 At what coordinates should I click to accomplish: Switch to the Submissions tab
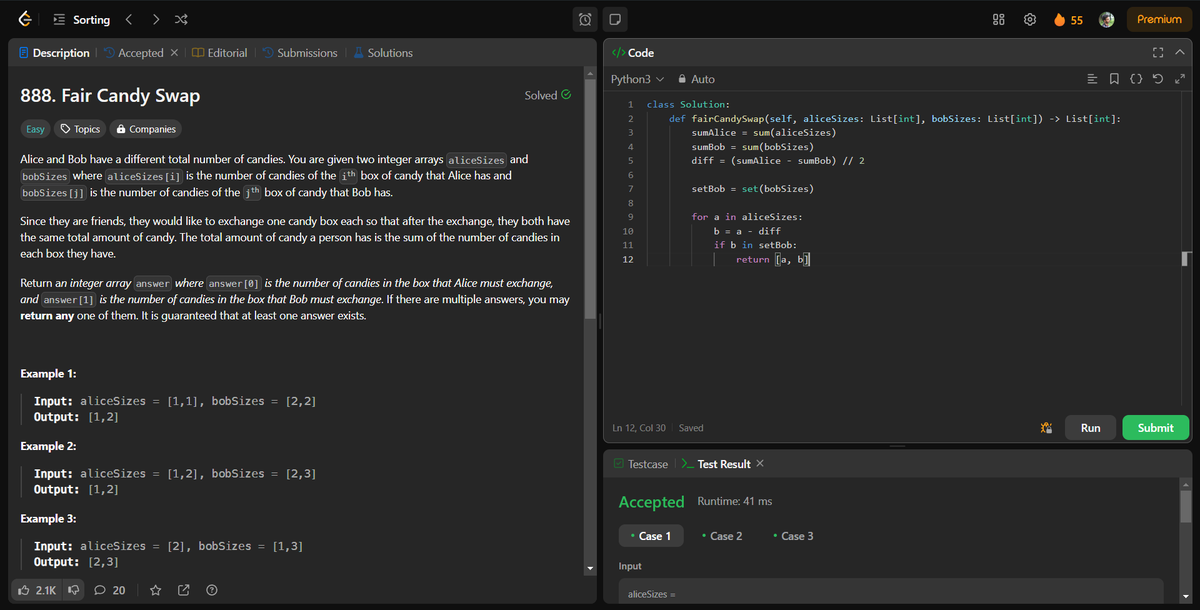coord(300,53)
